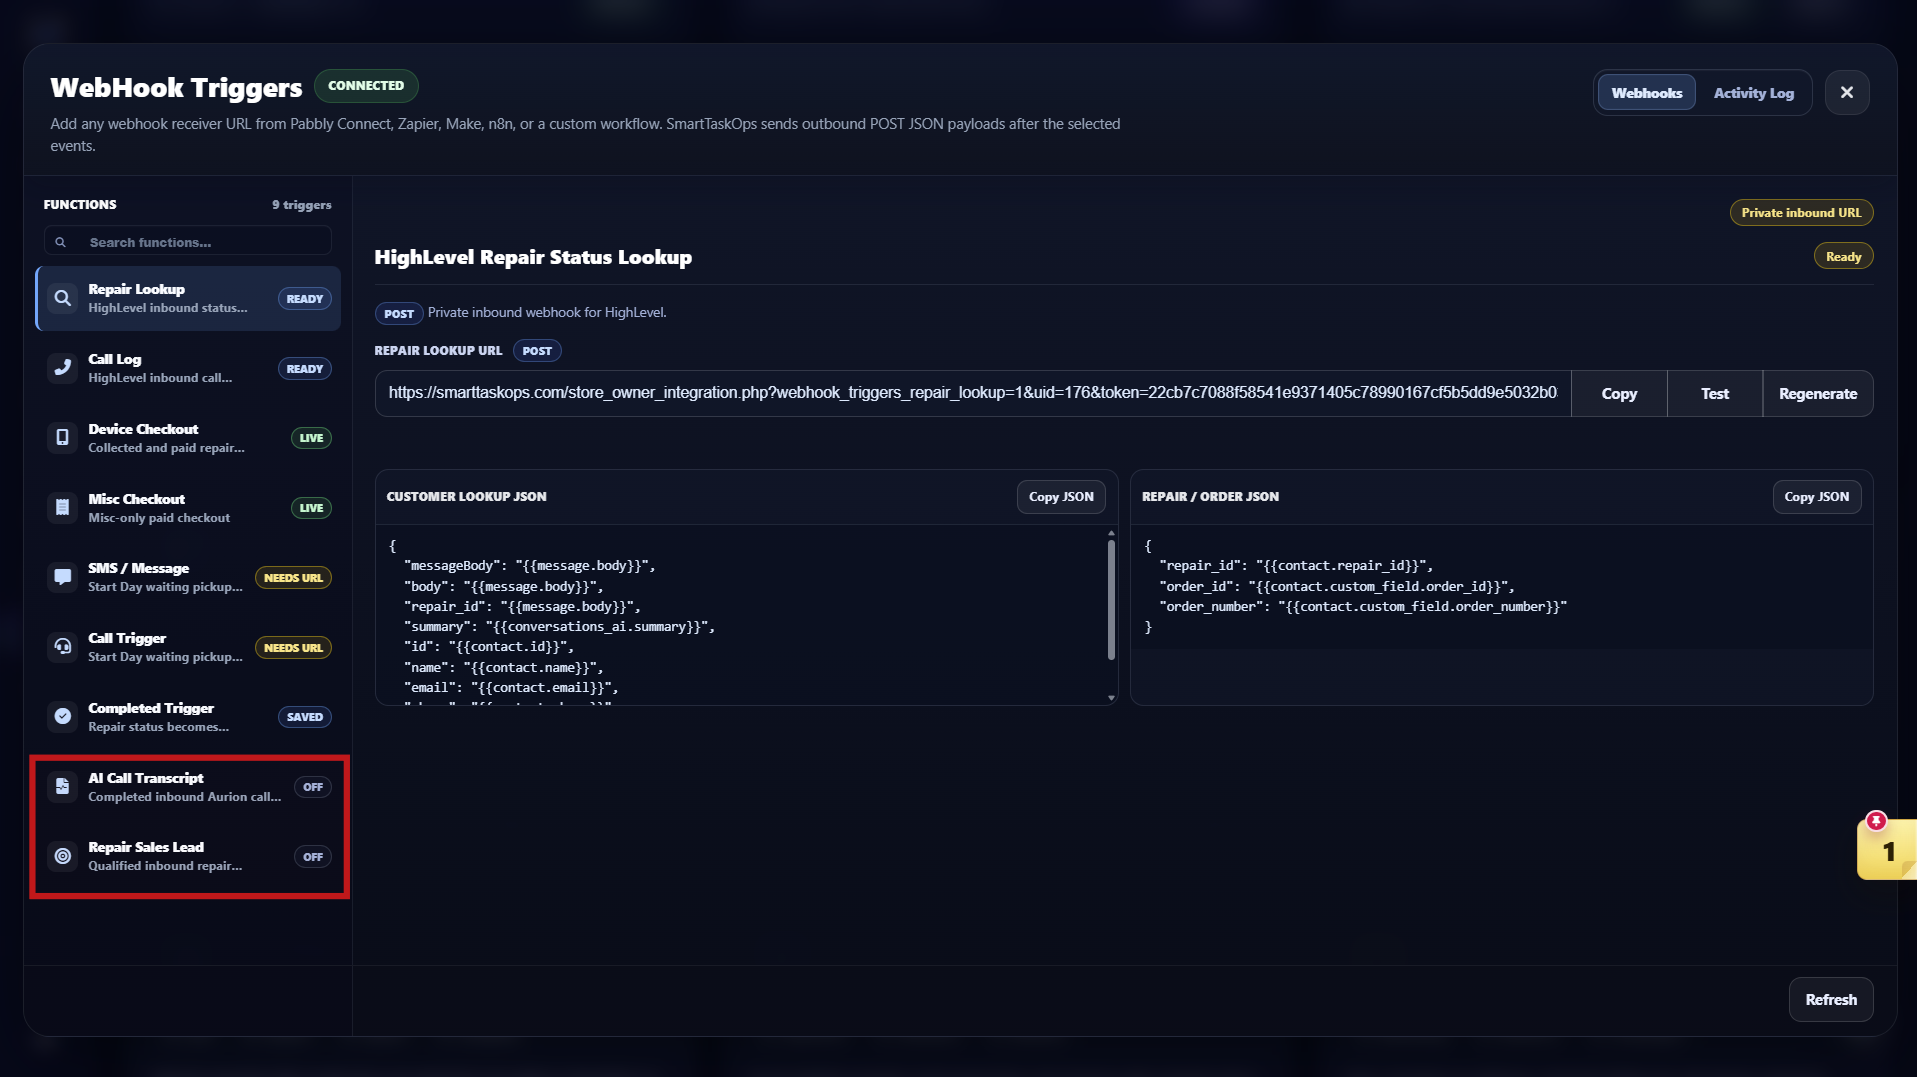Click the Device Checkout phone icon
This screenshot has width=1917, height=1077.
[x=62, y=438]
